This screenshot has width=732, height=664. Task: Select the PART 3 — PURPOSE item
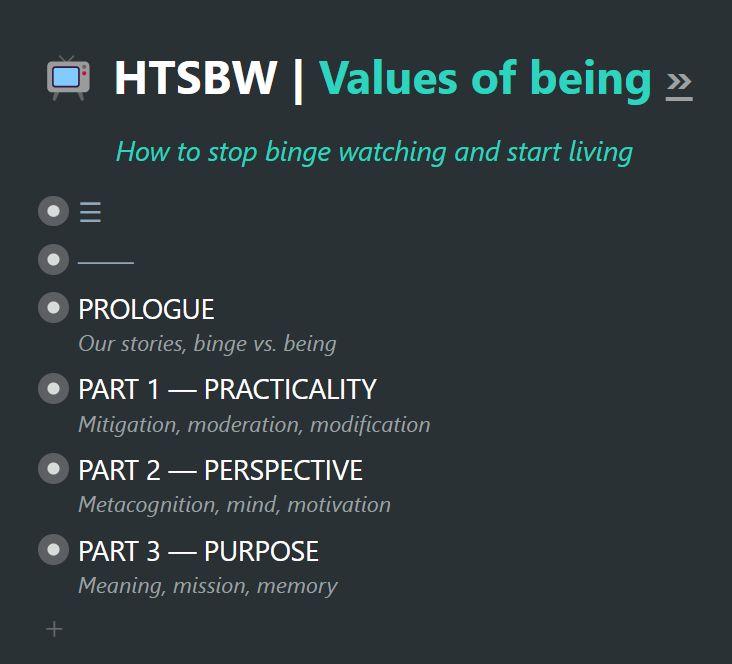click(198, 551)
